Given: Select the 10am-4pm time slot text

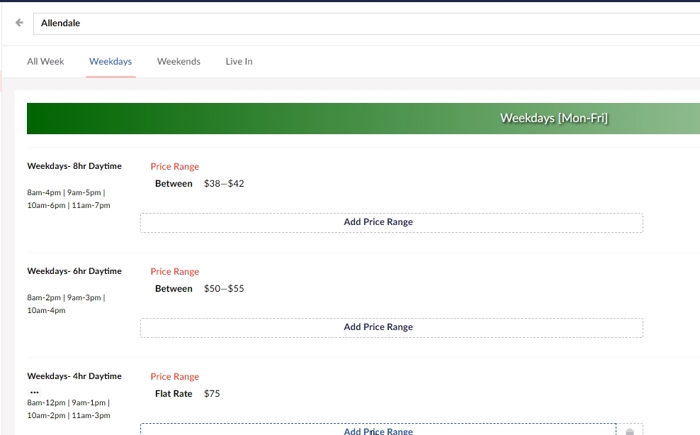Looking at the screenshot, I should [x=46, y=310].
